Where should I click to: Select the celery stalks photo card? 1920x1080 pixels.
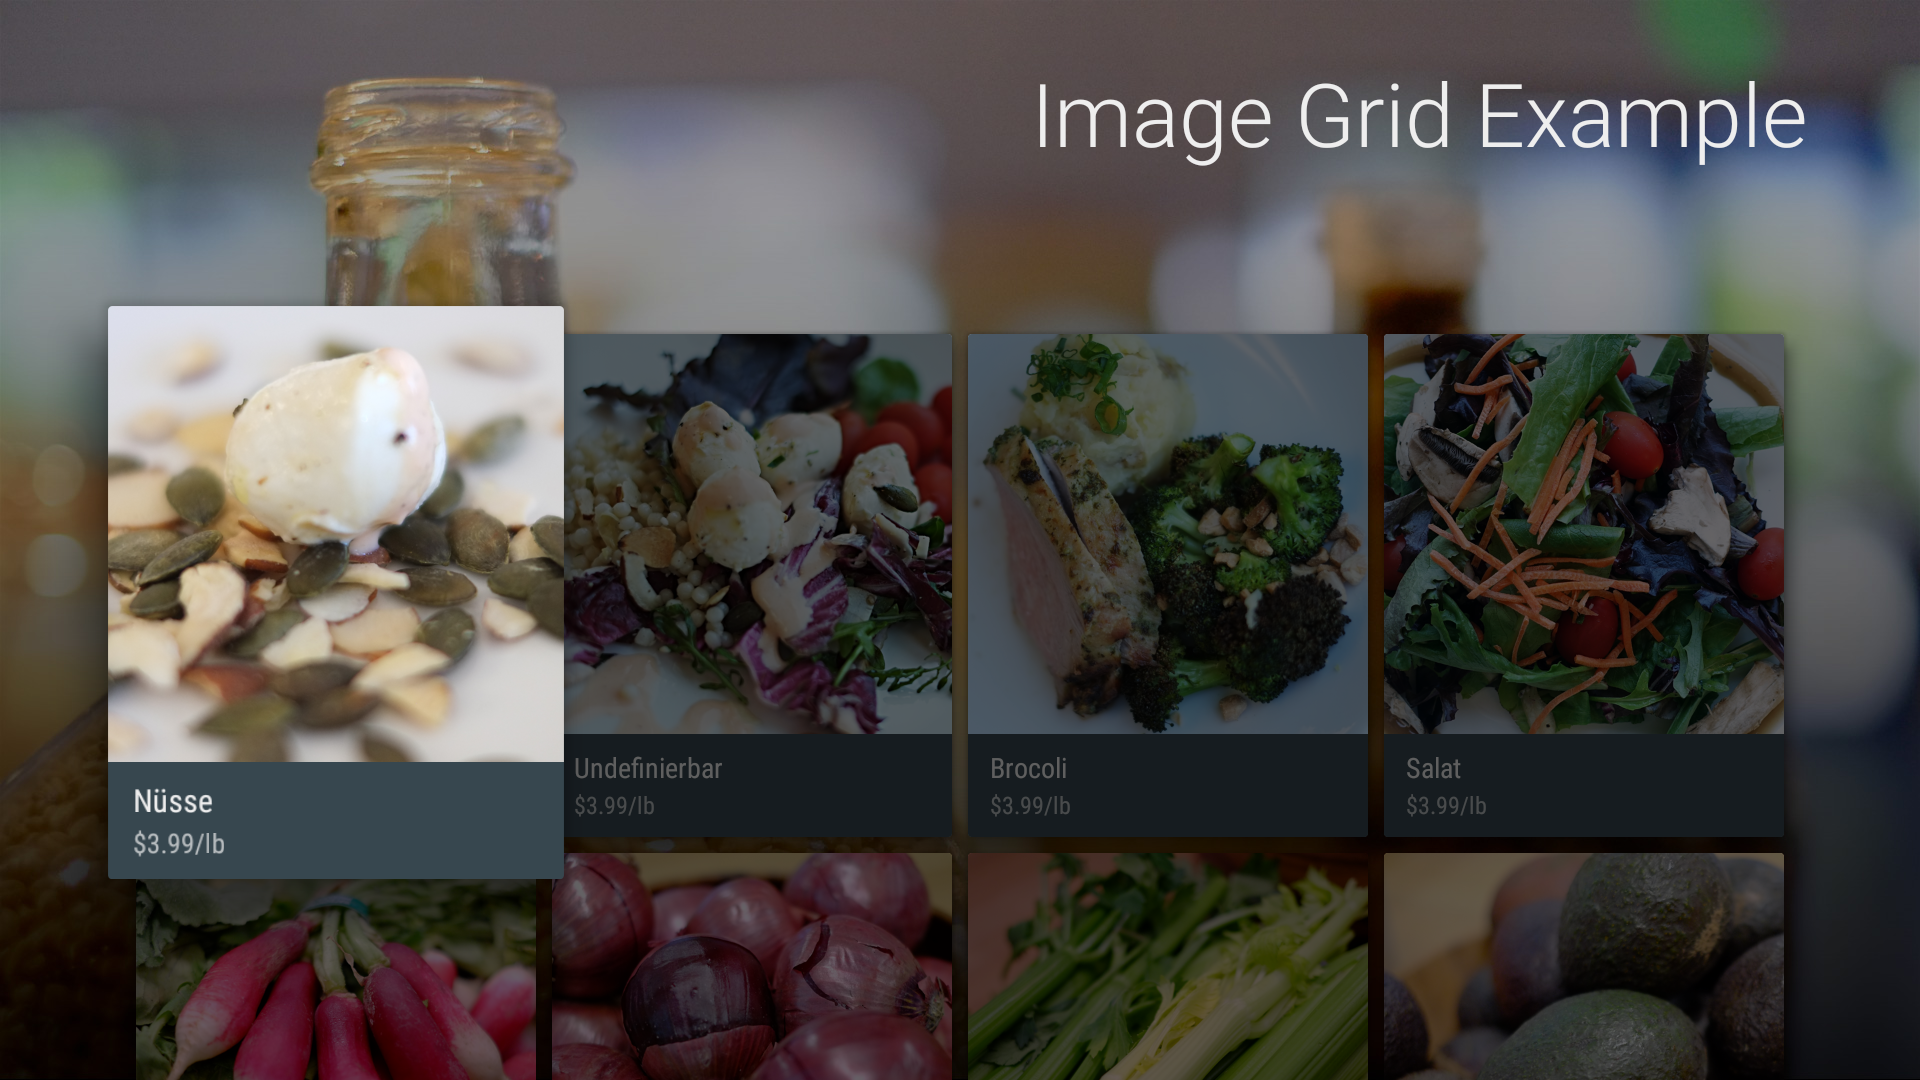click(x=1168, y=966)
